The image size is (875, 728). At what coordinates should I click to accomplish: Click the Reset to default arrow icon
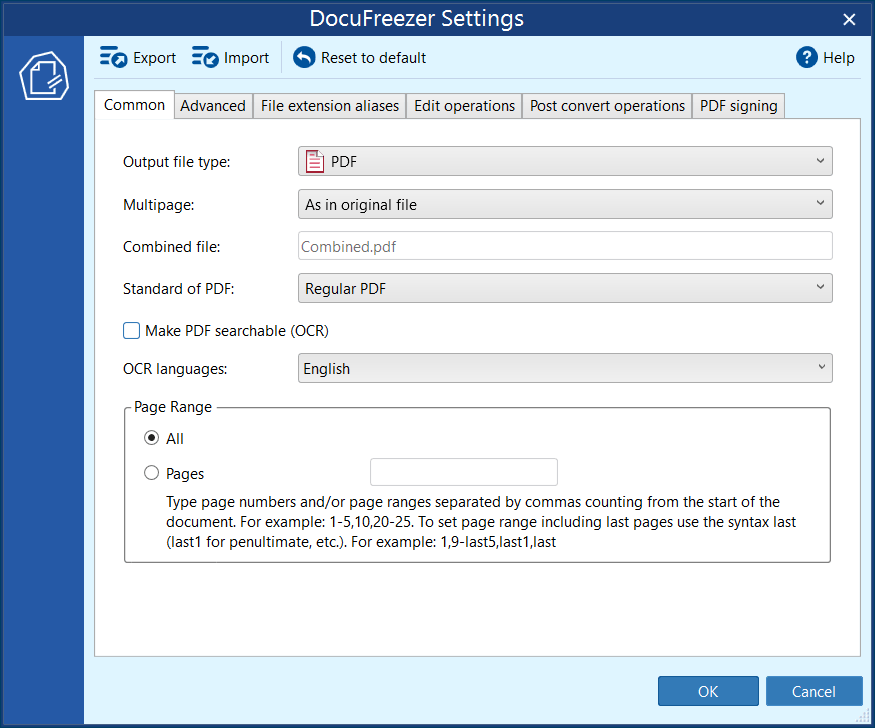(x=304, y=57)
